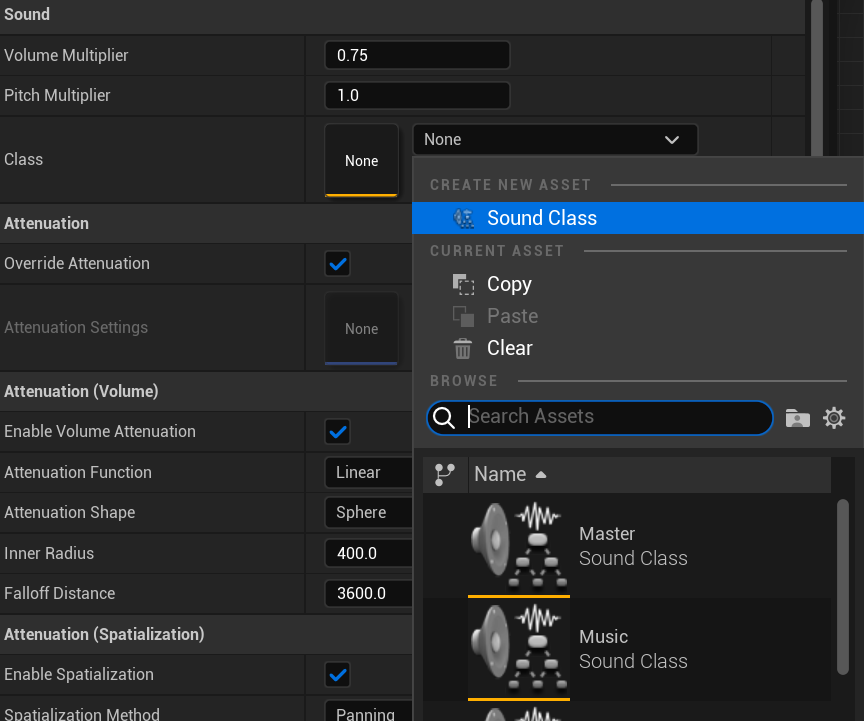Choose Paste from the asset menu

(638, 316)
